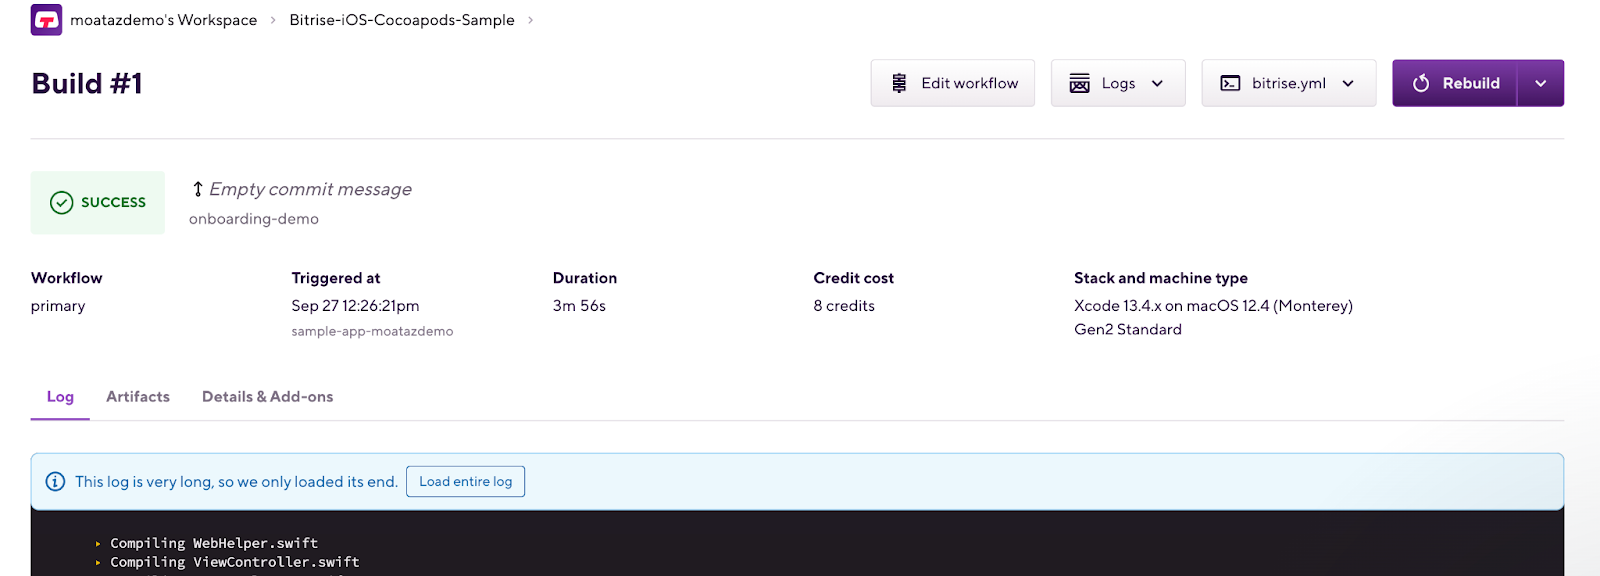Click Load entire log button
This screenshot has height=576, width=1600.
click(x=466, y=482)
